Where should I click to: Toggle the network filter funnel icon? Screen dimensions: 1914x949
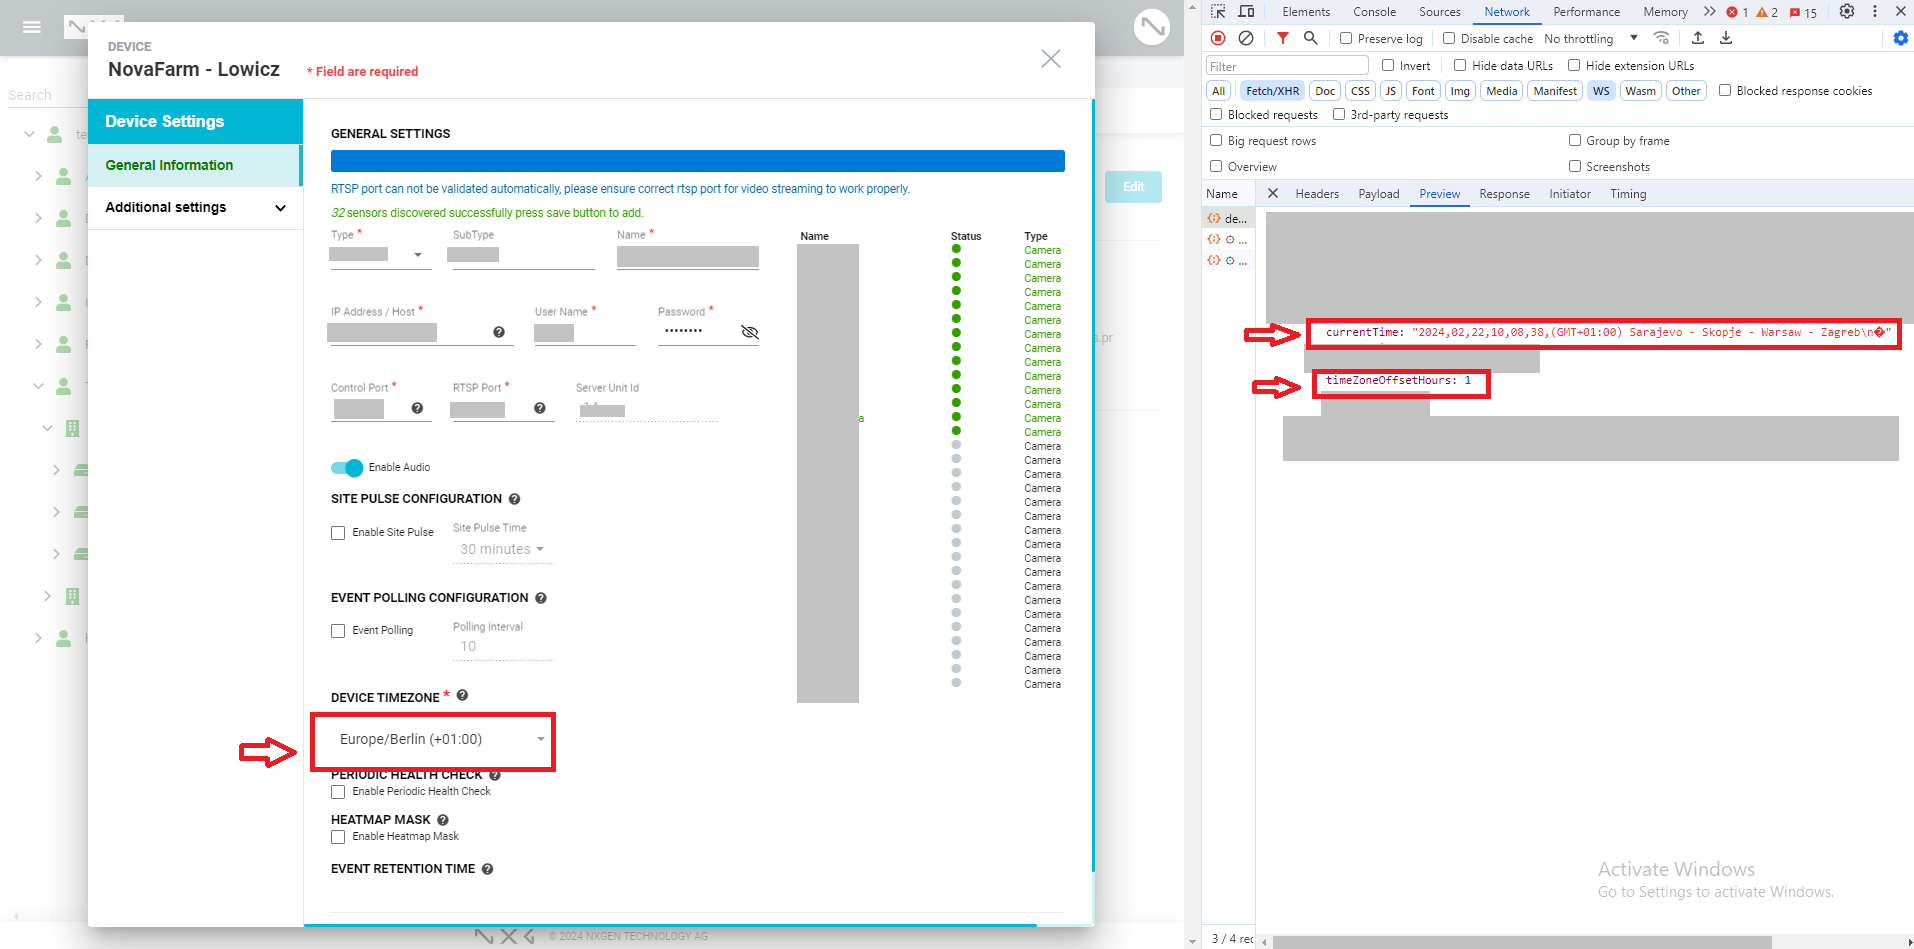[x=1282, y=38]
